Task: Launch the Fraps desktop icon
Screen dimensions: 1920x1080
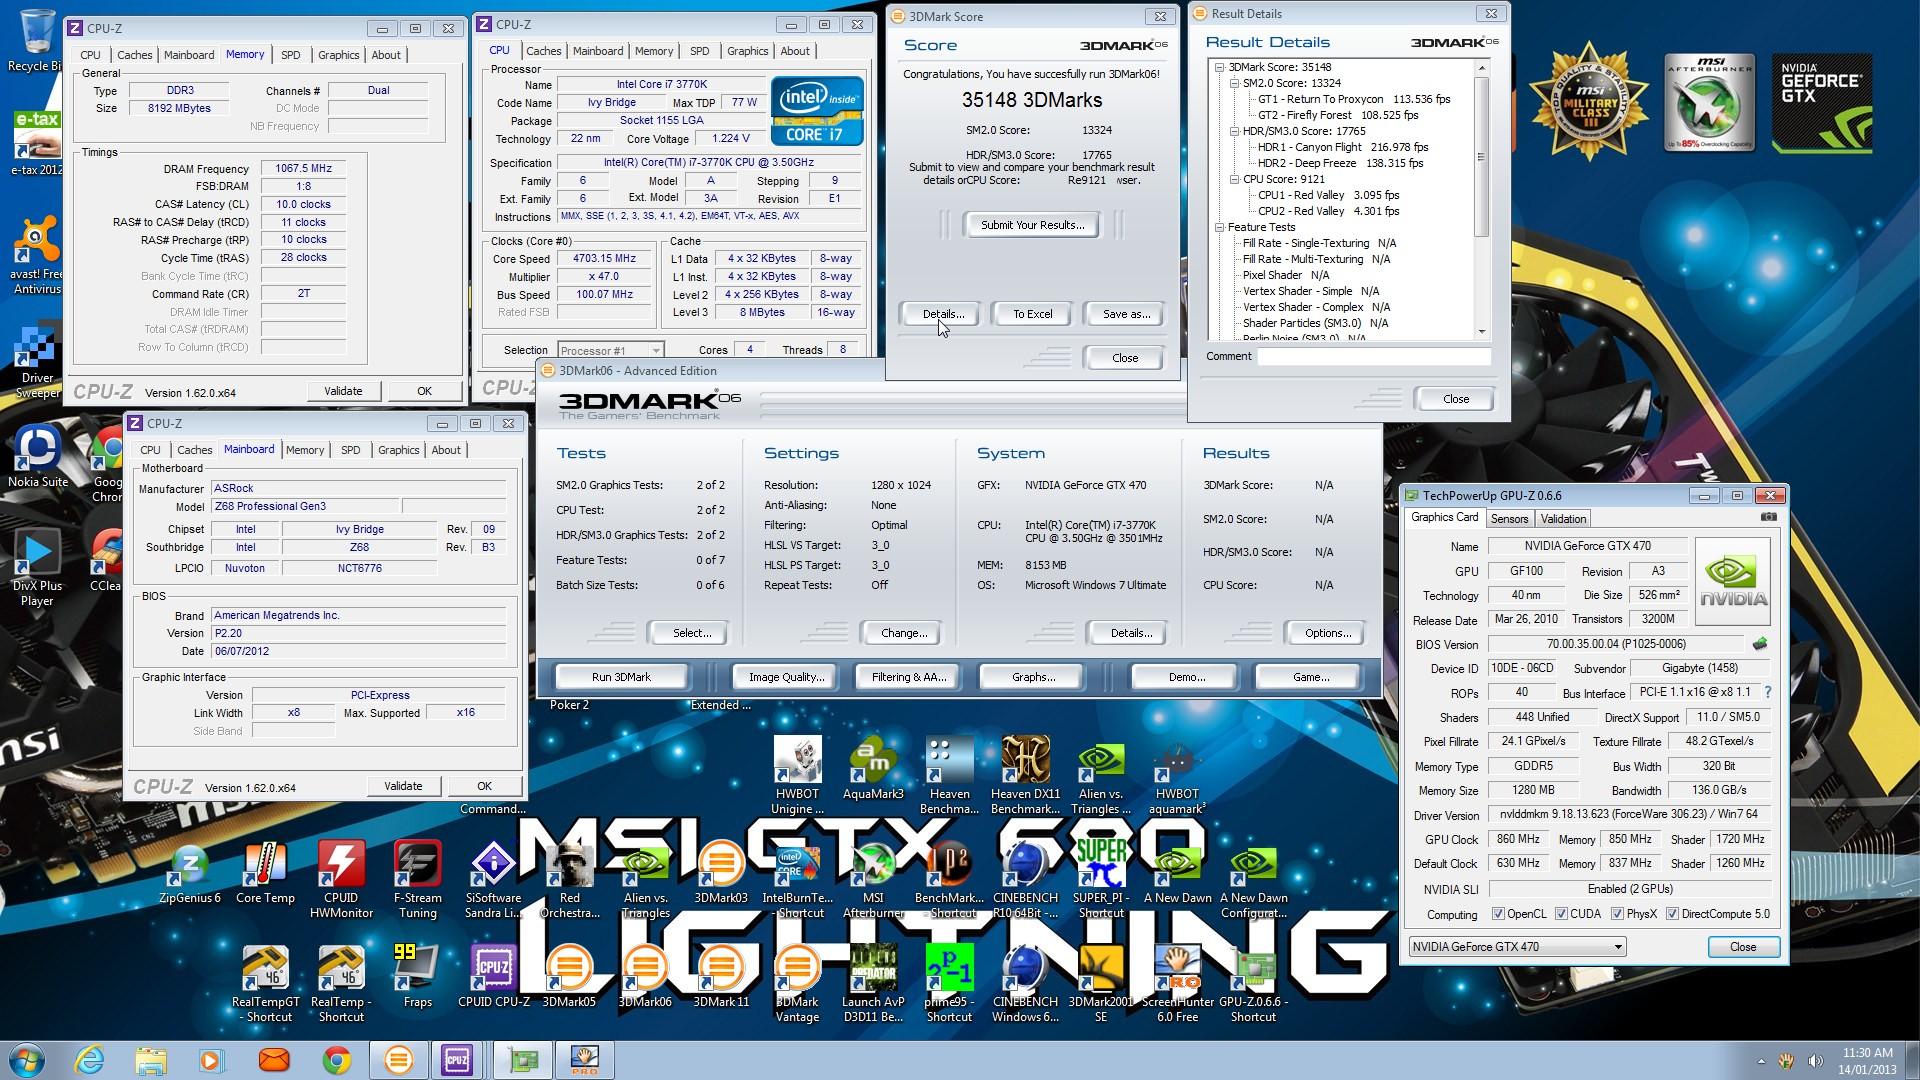Action: point(417,976)
